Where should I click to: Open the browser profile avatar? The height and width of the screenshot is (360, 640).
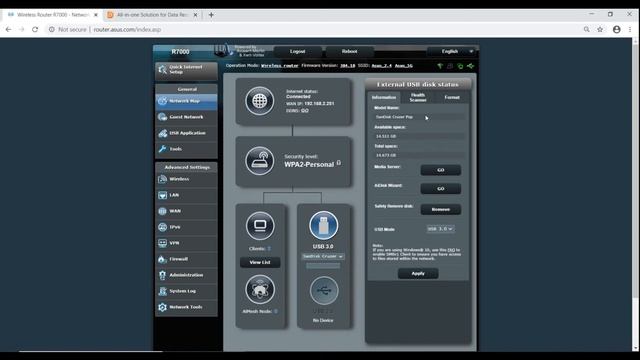(617, 29)
